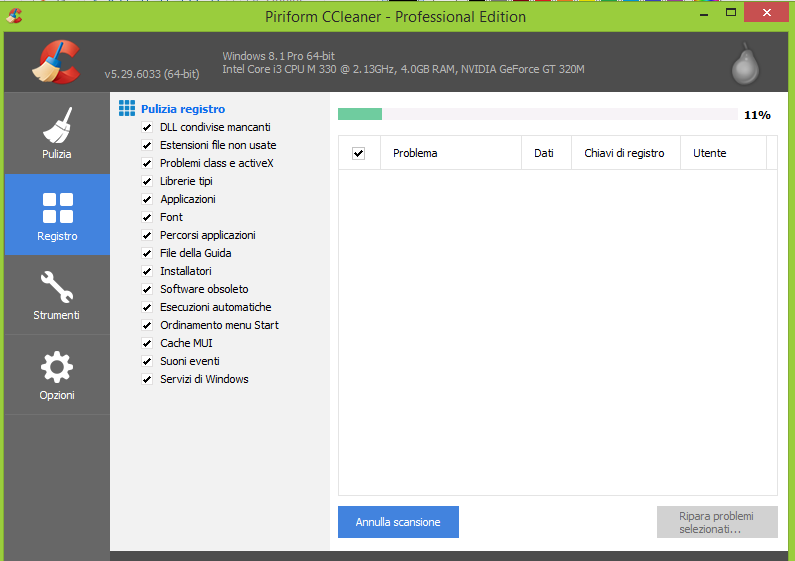Toggle select-all checkbox in results header
Viewport: 795px width, 561px height.
358,153
